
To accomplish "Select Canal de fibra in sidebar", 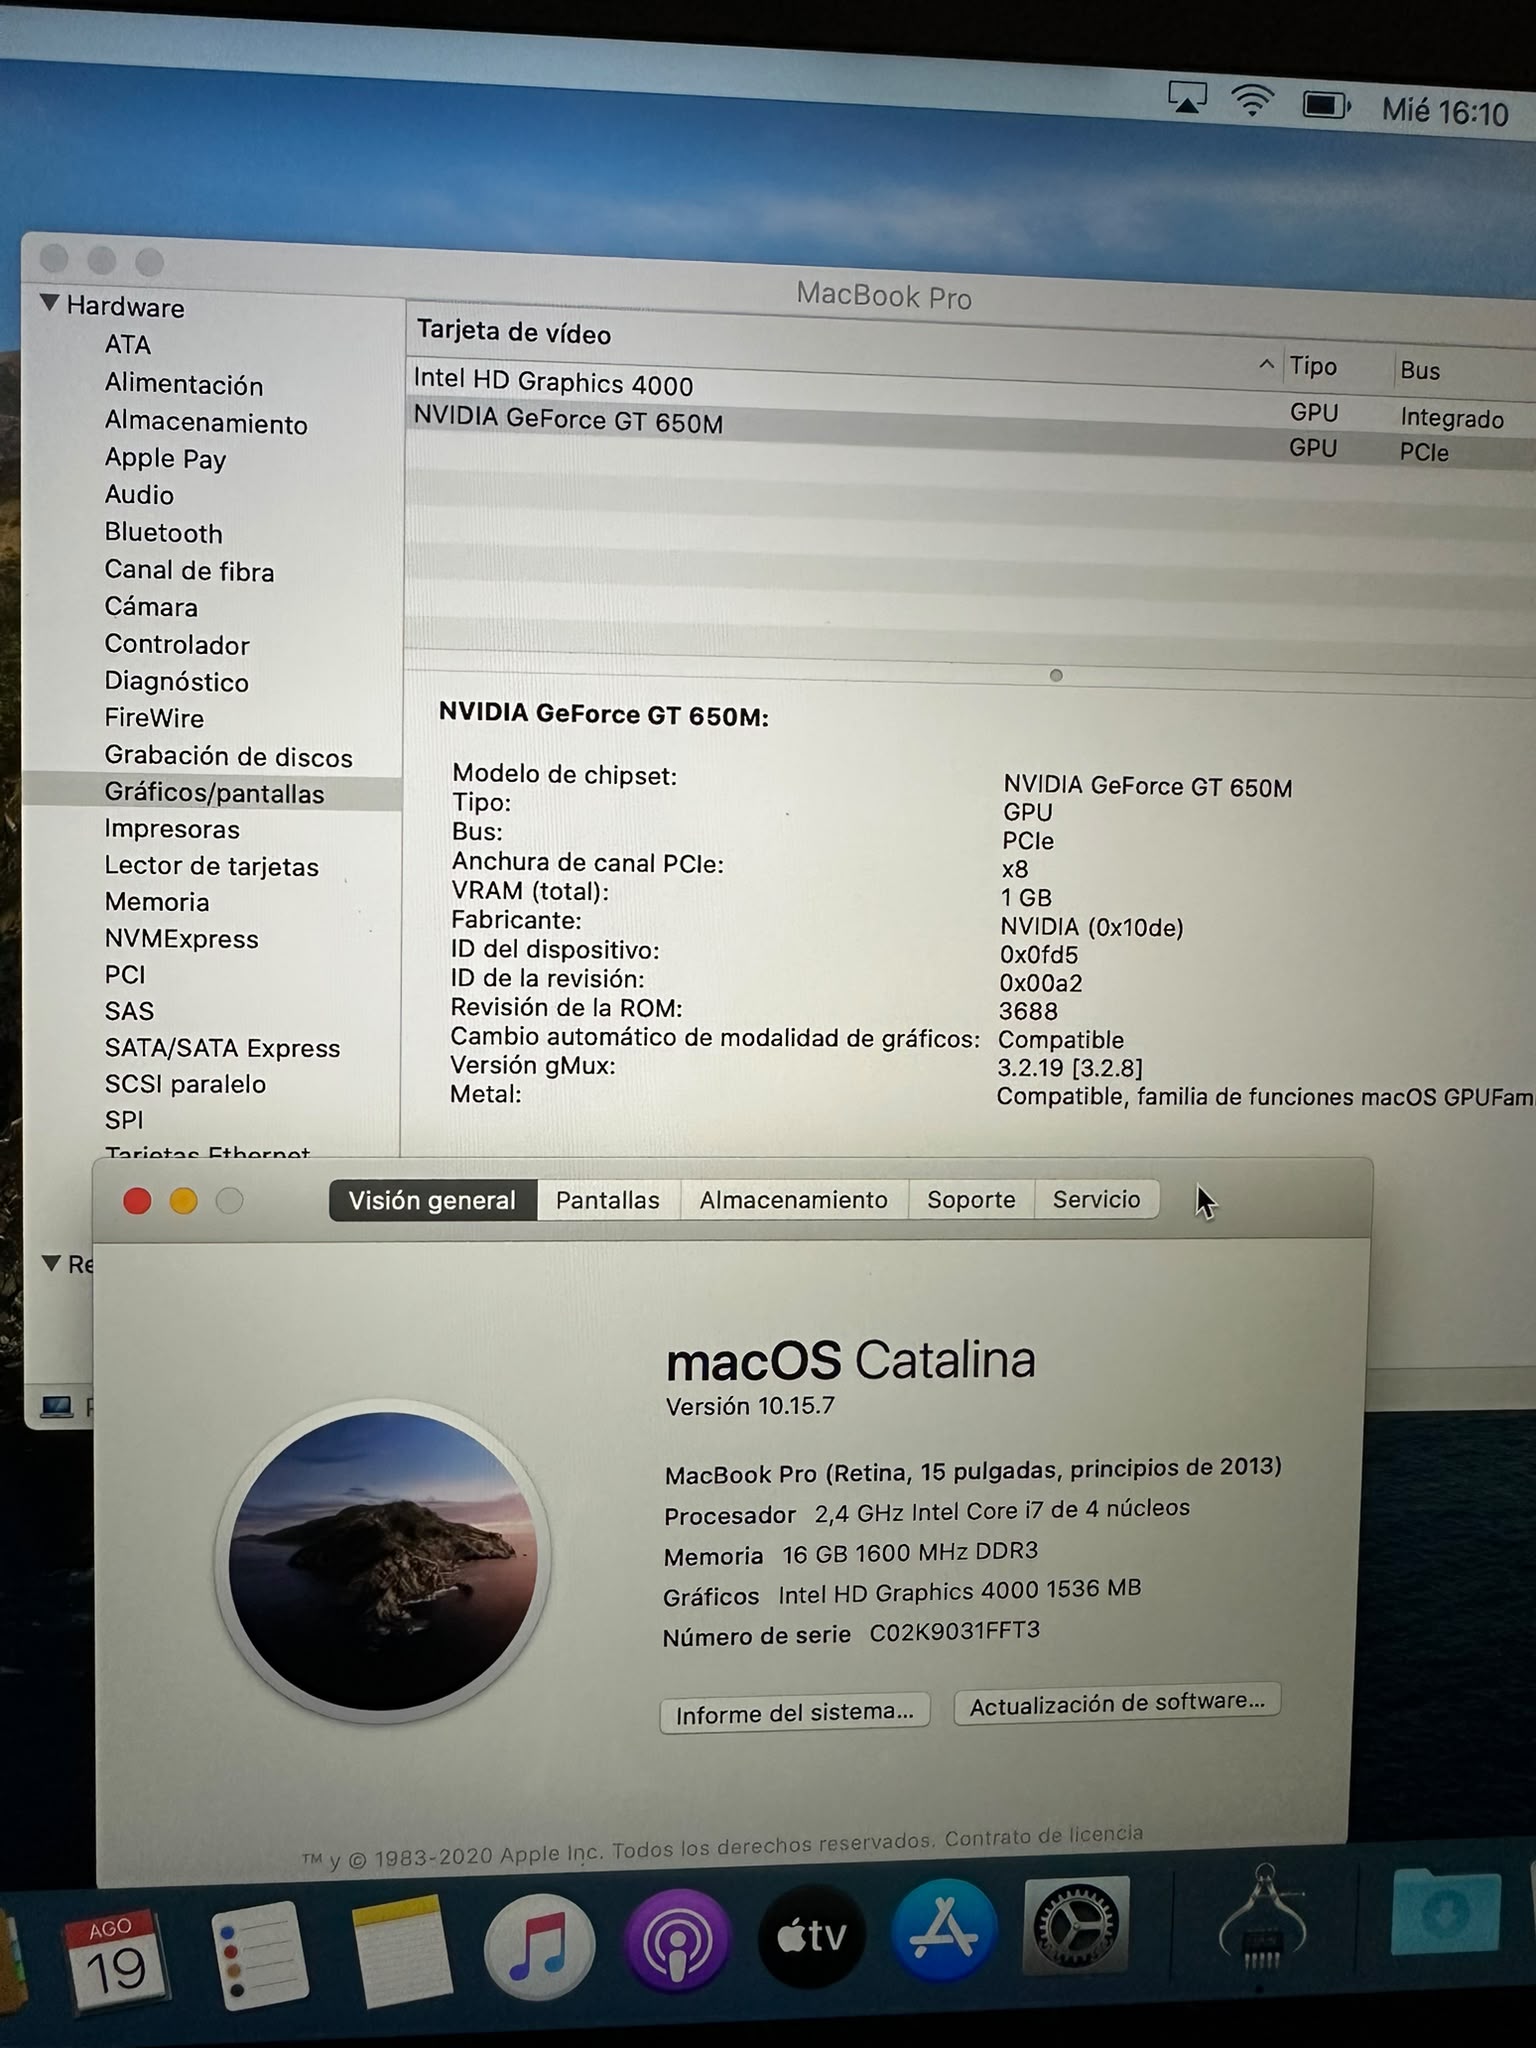I will coord(189,571).
